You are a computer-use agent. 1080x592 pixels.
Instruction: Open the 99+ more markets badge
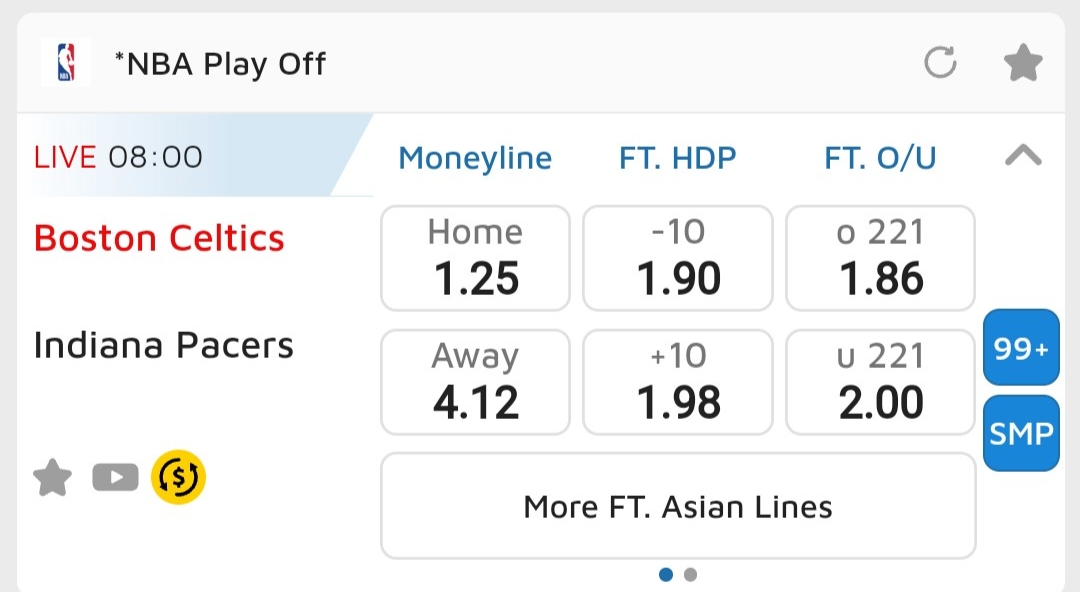(1020, 348)
